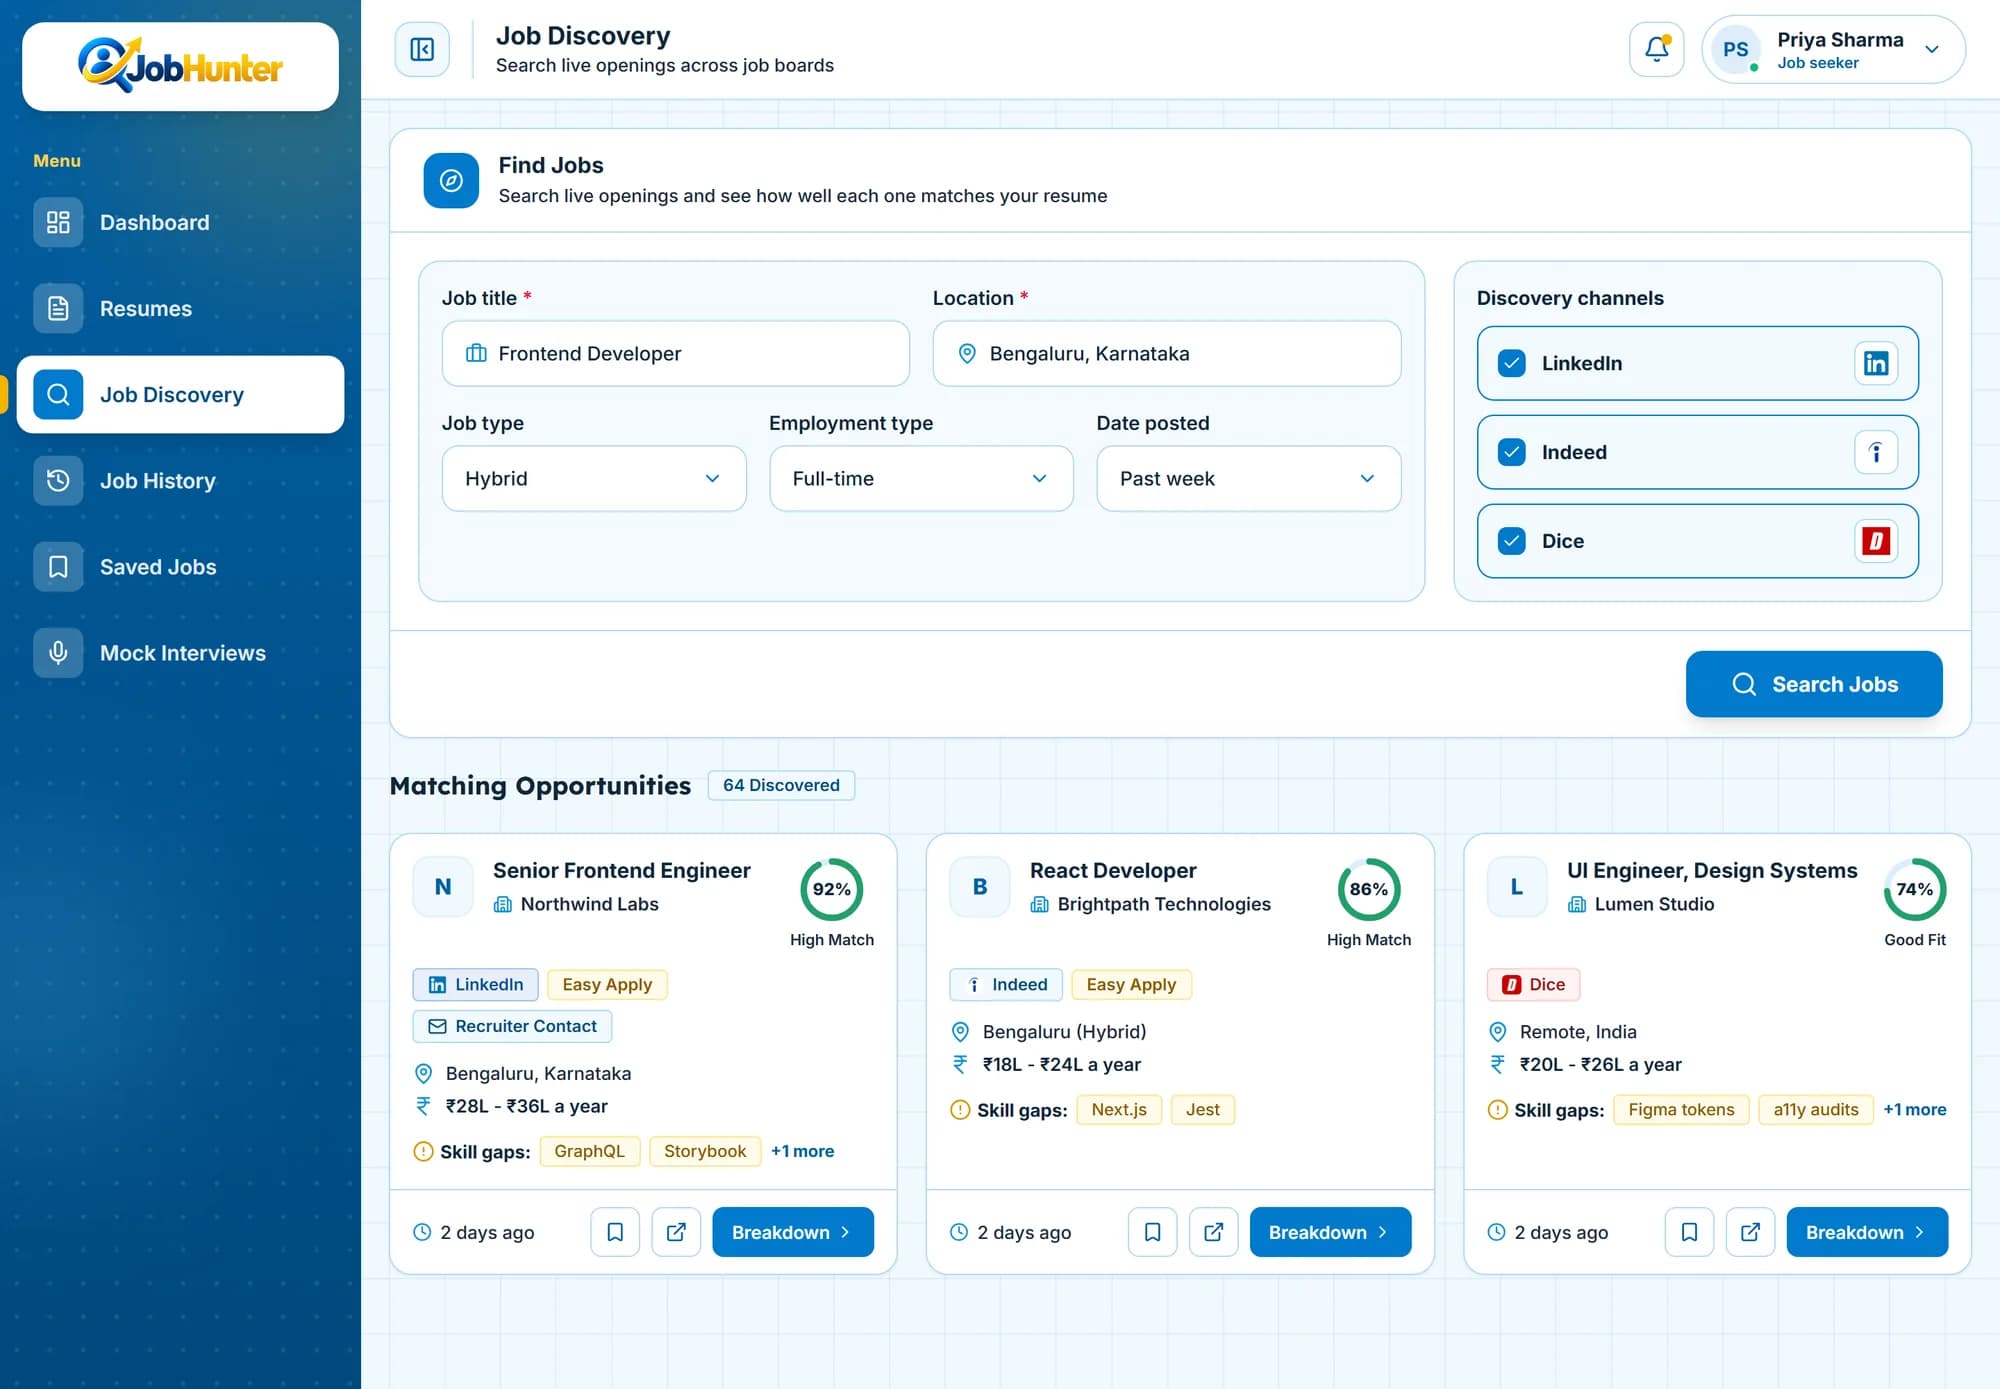Go to Dashboard in sidebar
Screen dimensions: 2000x1389
click(180, 222)
